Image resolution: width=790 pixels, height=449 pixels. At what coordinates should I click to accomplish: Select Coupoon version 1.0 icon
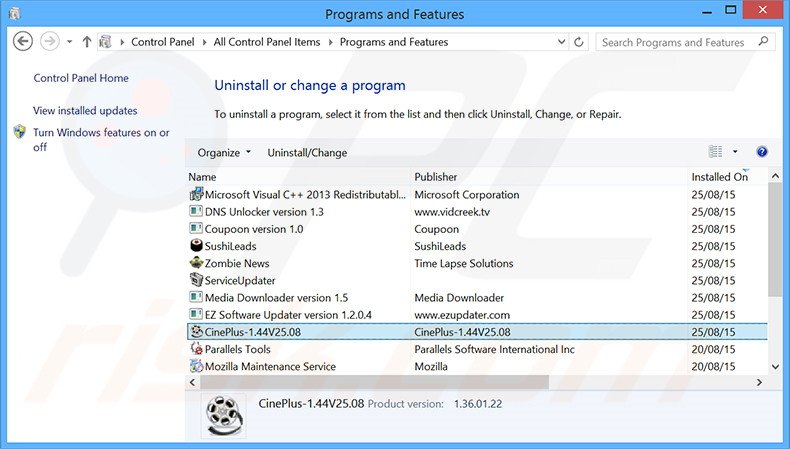point(196,228)
